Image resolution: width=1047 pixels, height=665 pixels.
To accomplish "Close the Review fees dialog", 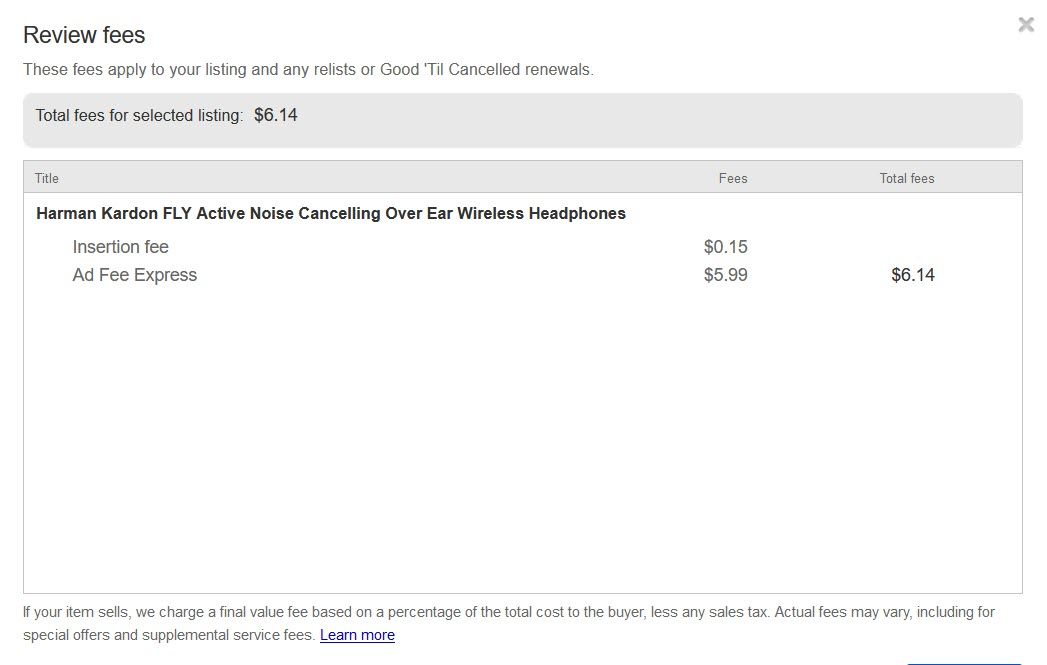I will pyautogui.click(x=1026, y=25).
